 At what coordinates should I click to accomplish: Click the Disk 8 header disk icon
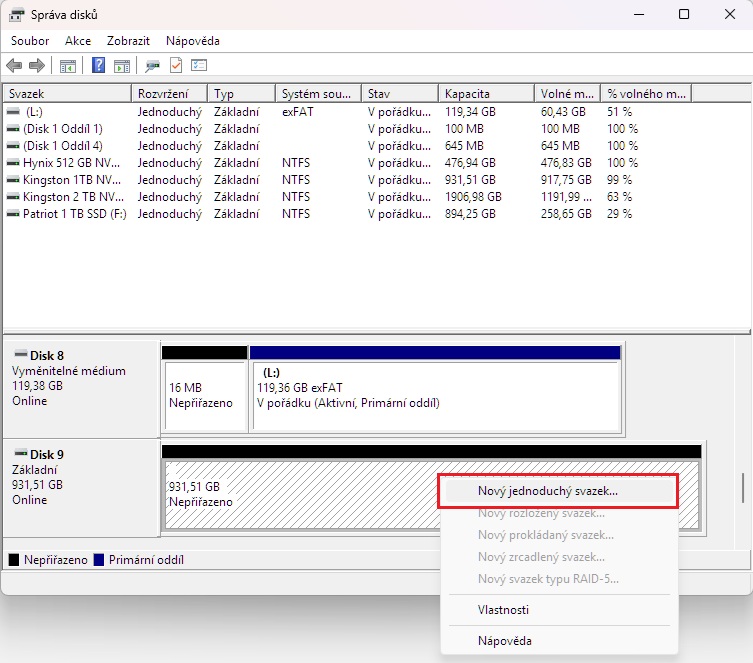coord(21,354)
